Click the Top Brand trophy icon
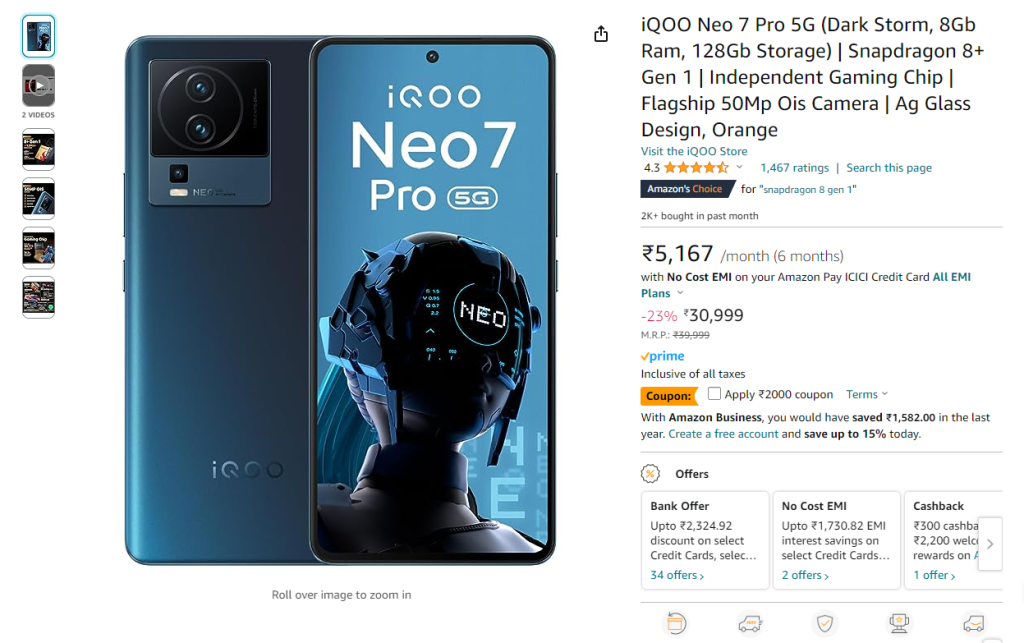 point(897,622)
